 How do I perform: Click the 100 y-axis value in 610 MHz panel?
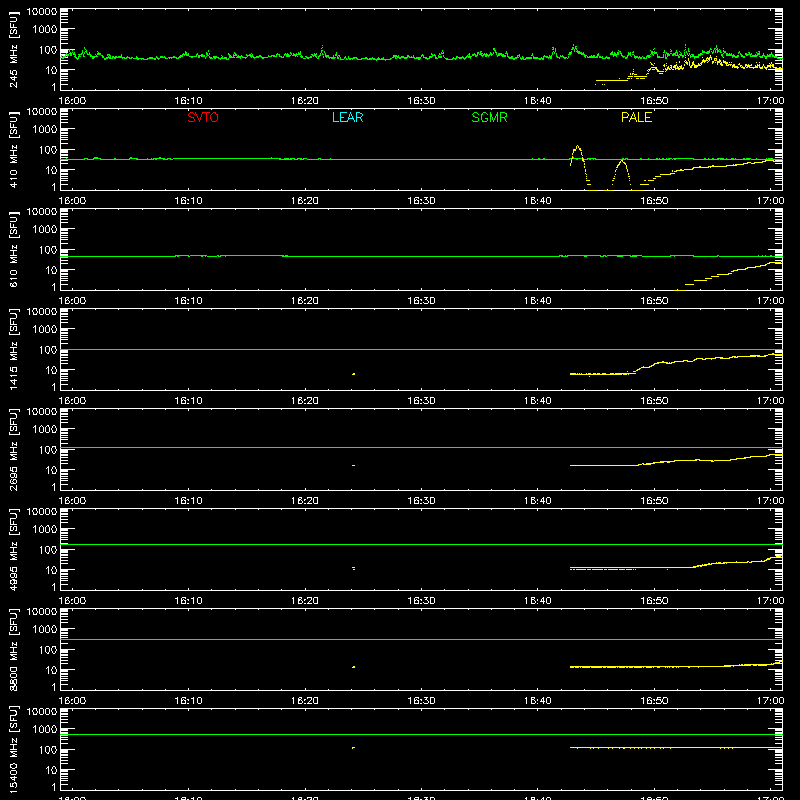pos(48,250)
